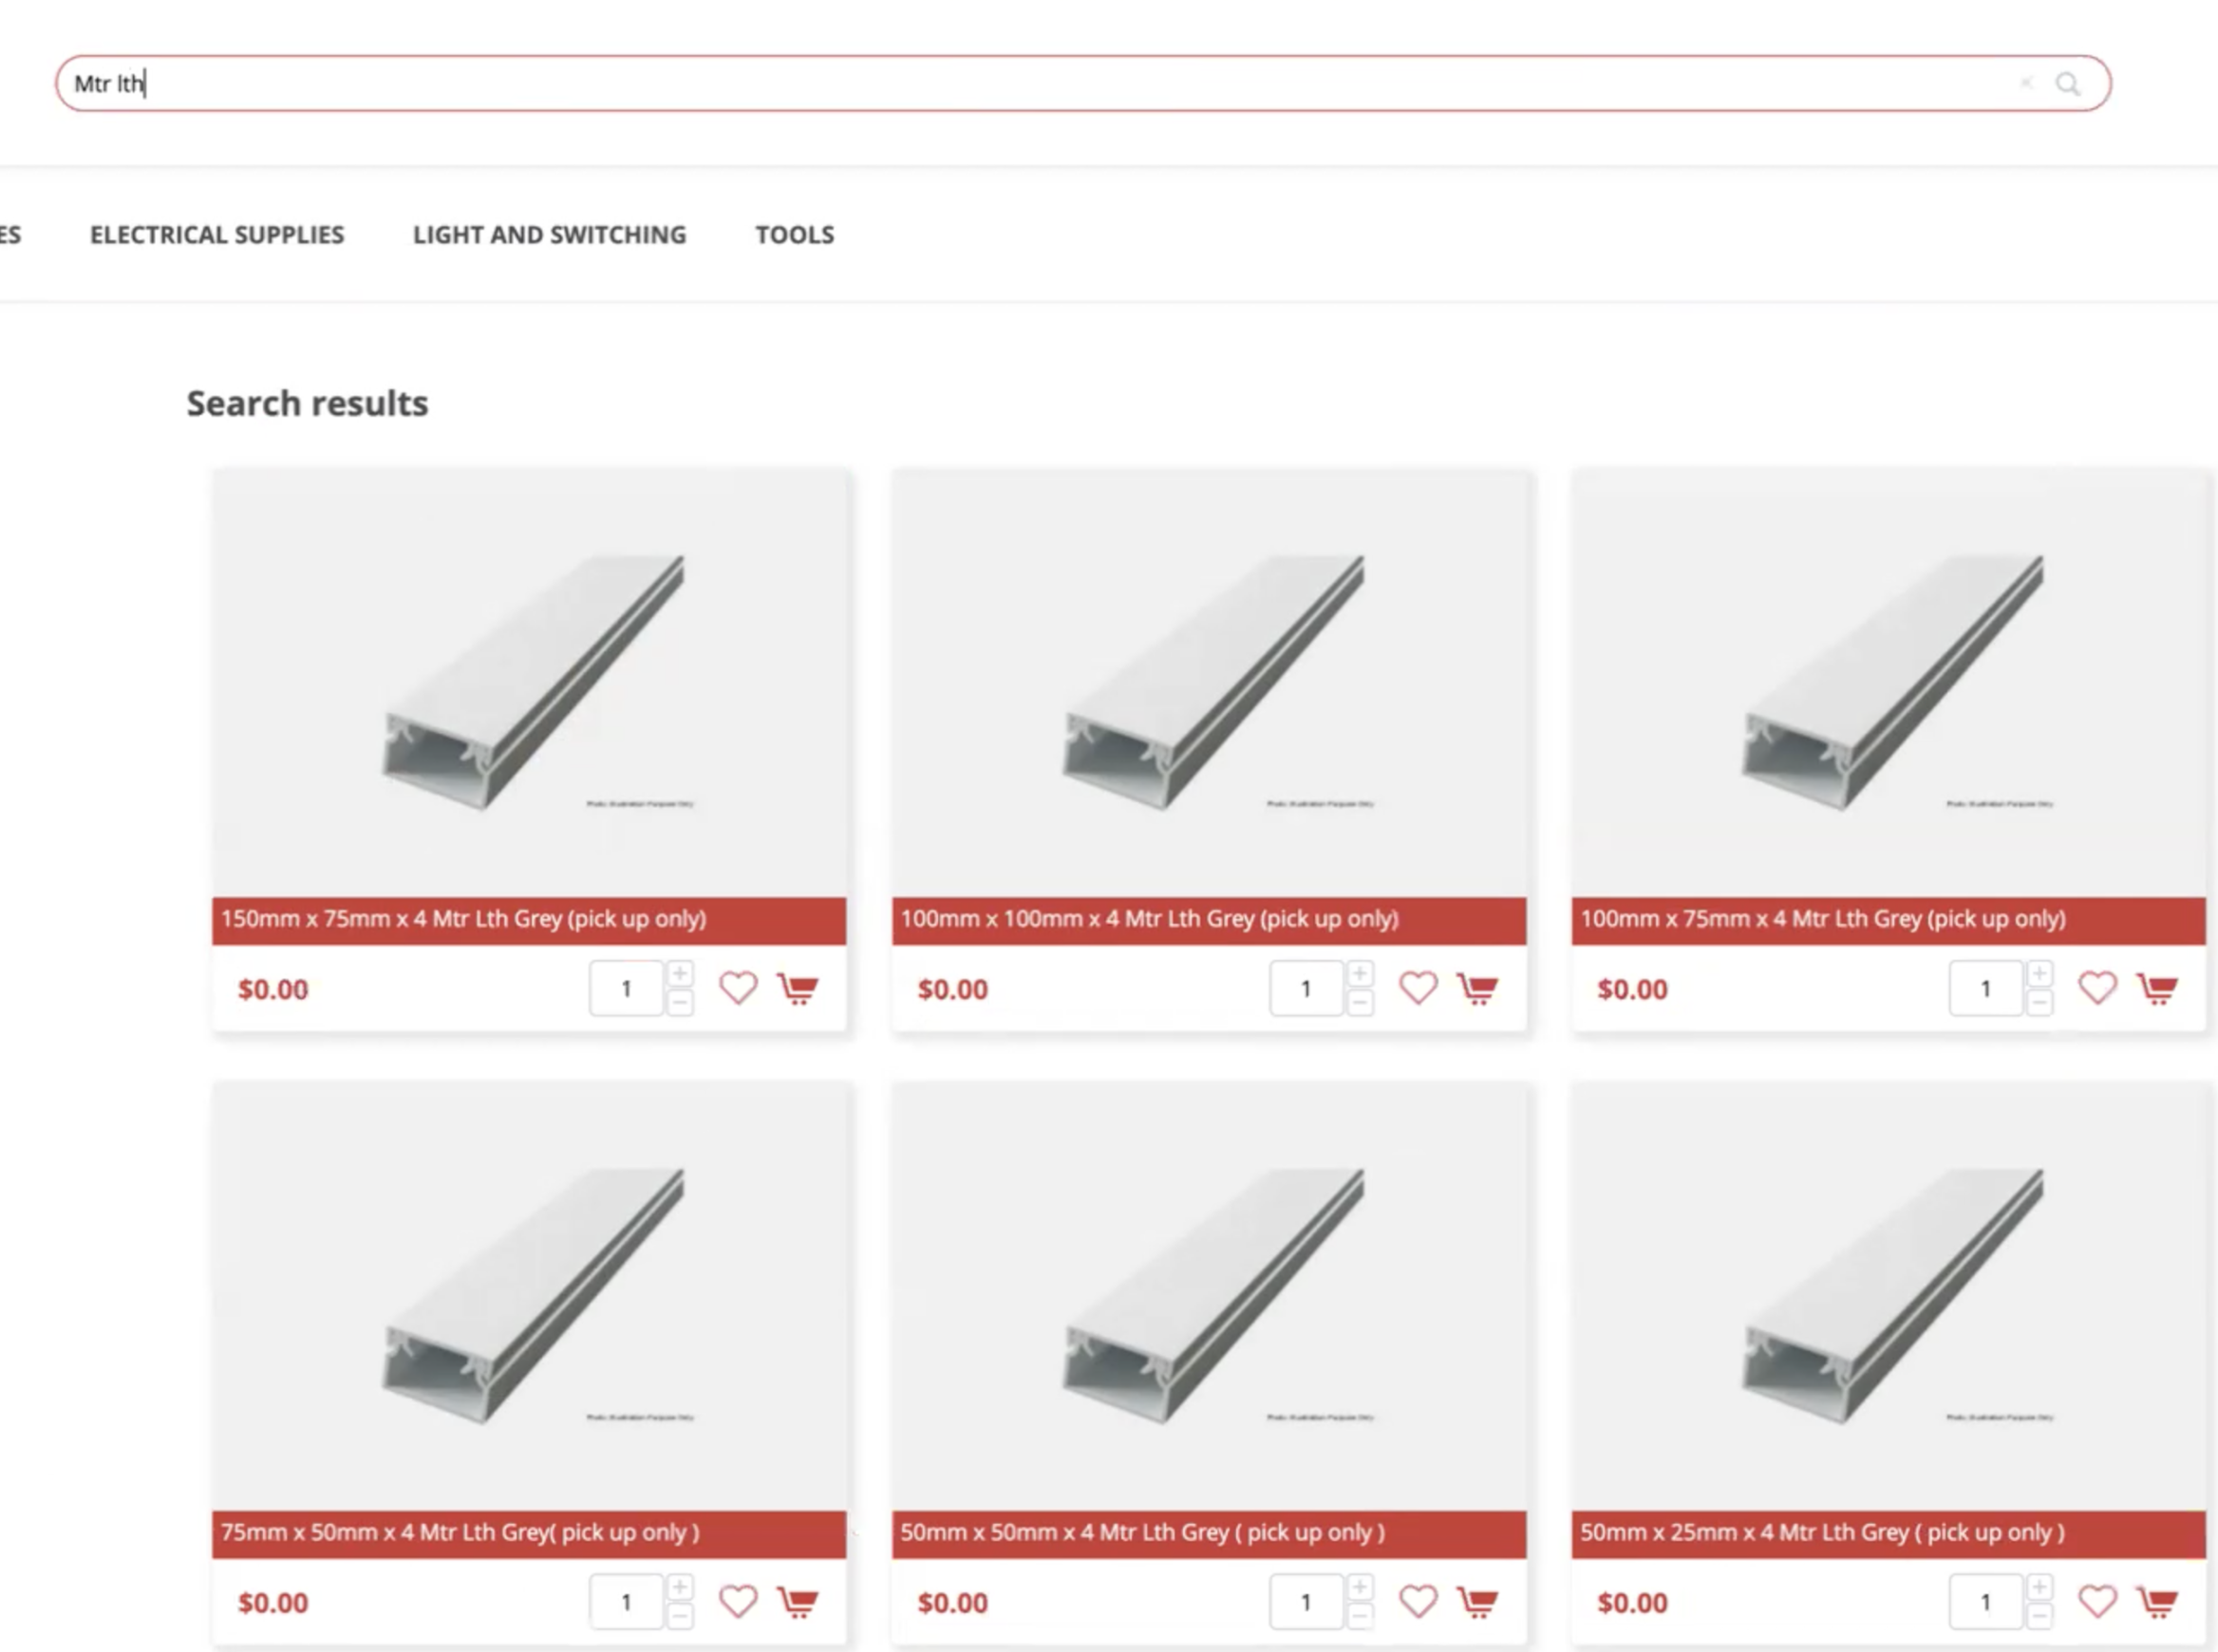
Task: Open 50mm x 50mm x 4 Mtr Lth product title
Action: (x=1143, y=1533)
